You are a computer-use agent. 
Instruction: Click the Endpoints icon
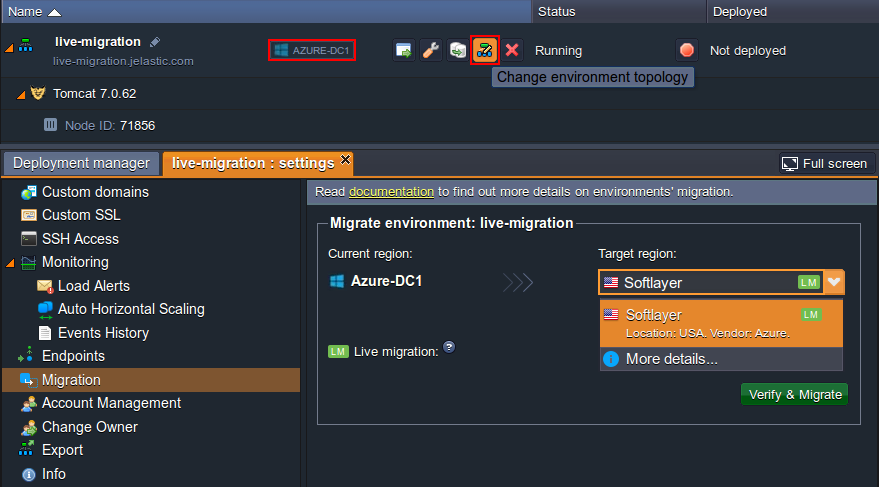tap(26, 354)
